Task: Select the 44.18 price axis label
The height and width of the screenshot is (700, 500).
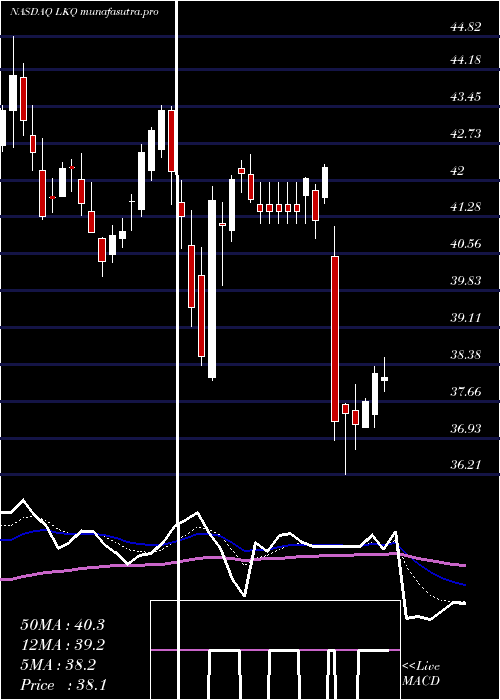Action: coord(466,60)
